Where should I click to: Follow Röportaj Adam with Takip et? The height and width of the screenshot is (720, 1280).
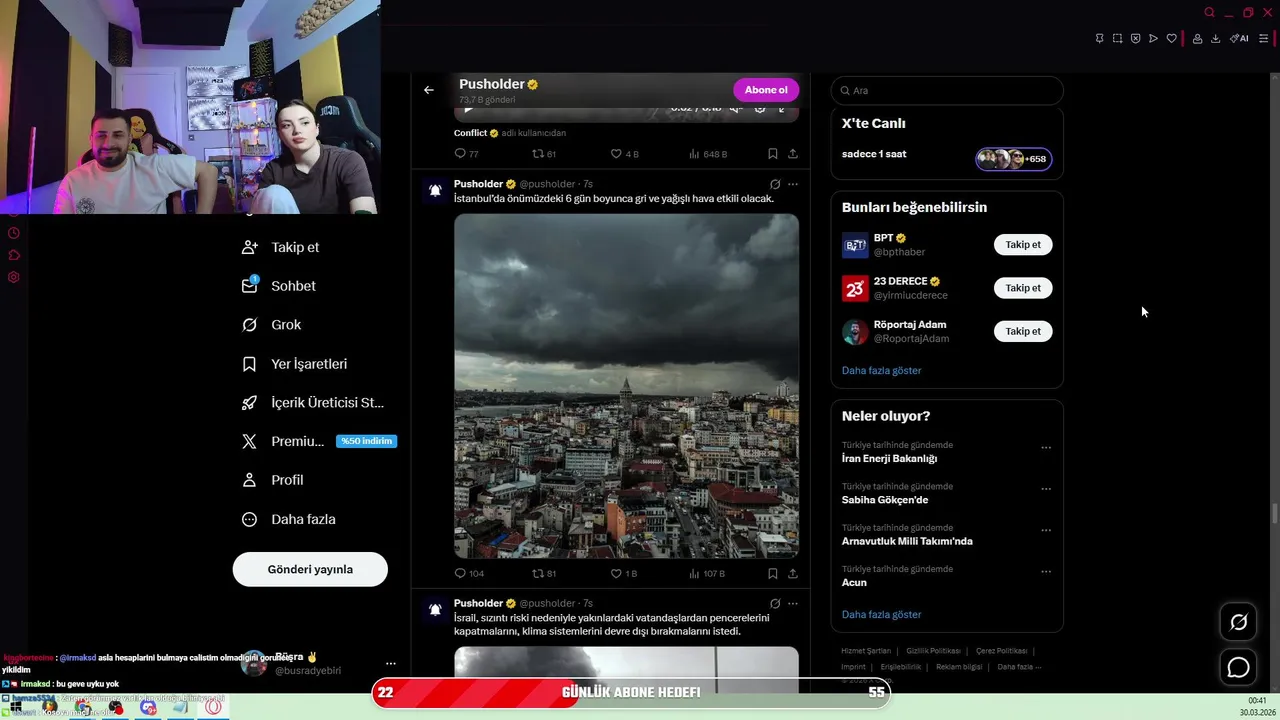1023,331
